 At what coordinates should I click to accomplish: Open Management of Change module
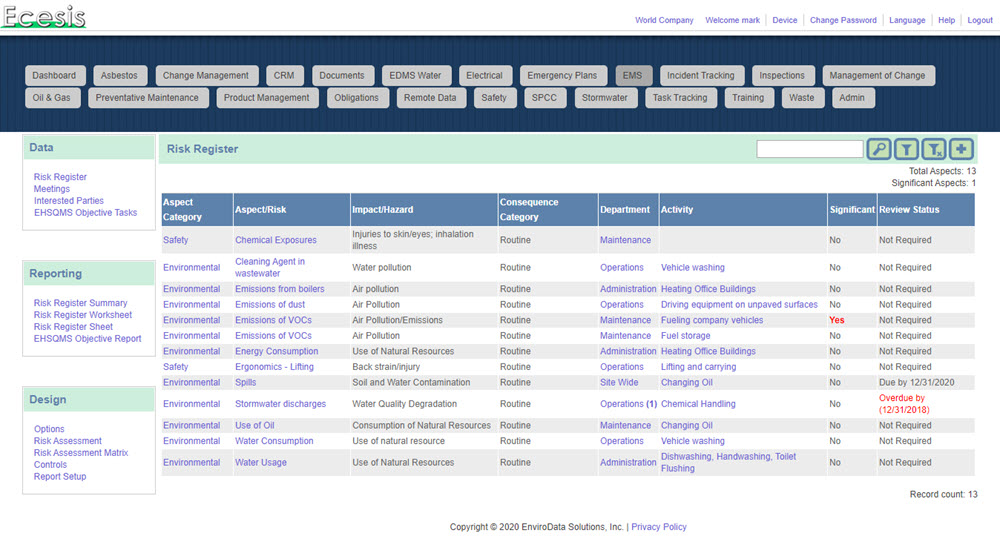[x=878, y=75]
